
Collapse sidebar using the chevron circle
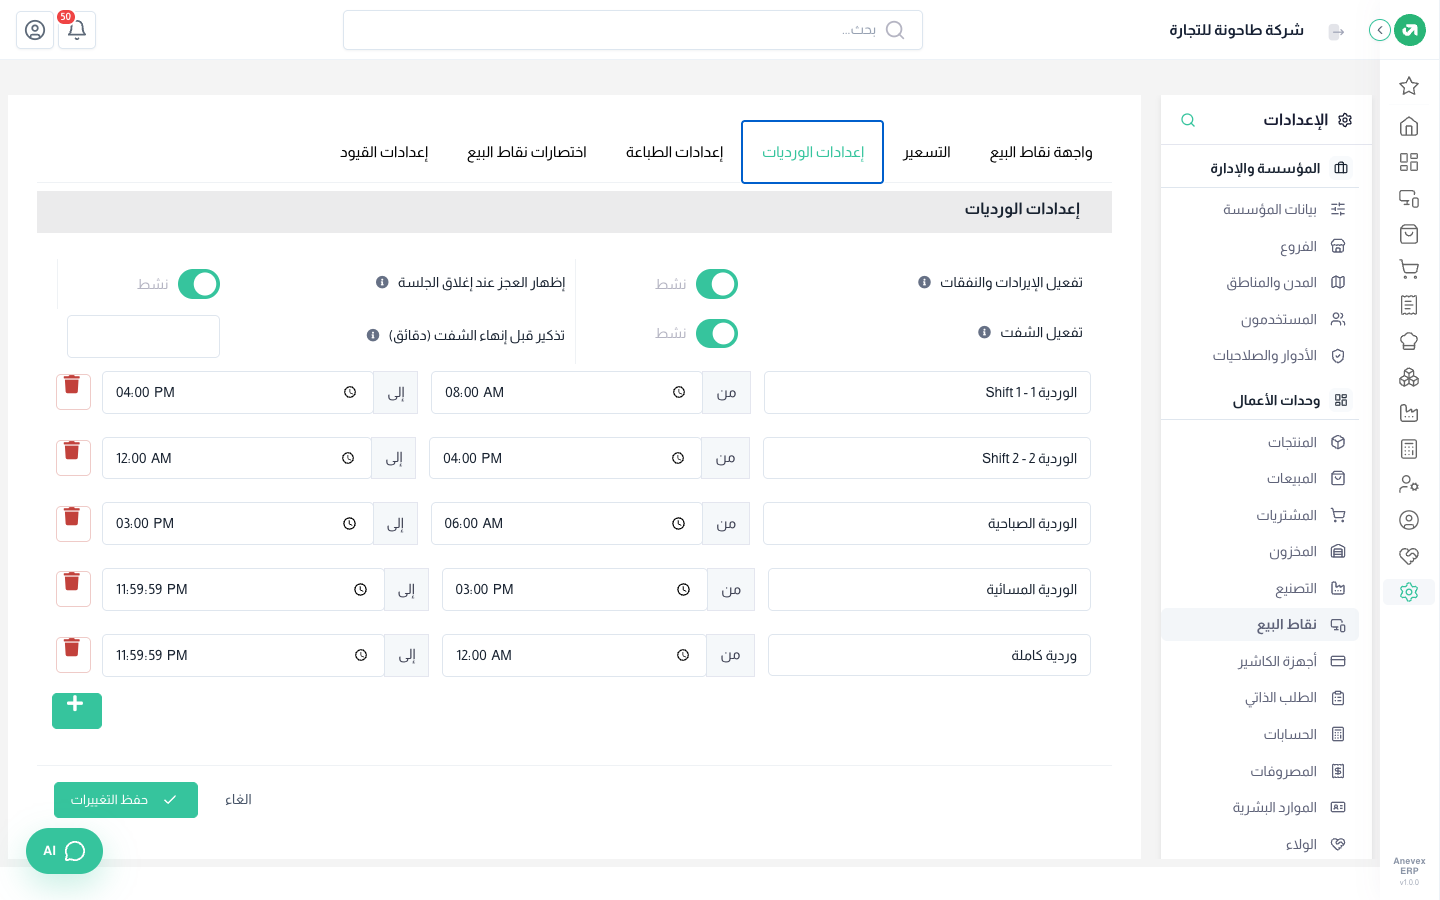tap(1380, 30)
